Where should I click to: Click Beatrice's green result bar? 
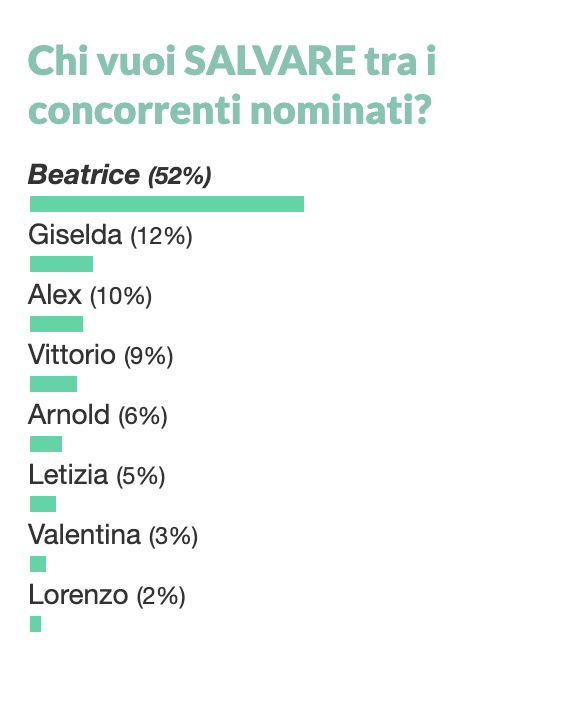[x=167, y=204]
